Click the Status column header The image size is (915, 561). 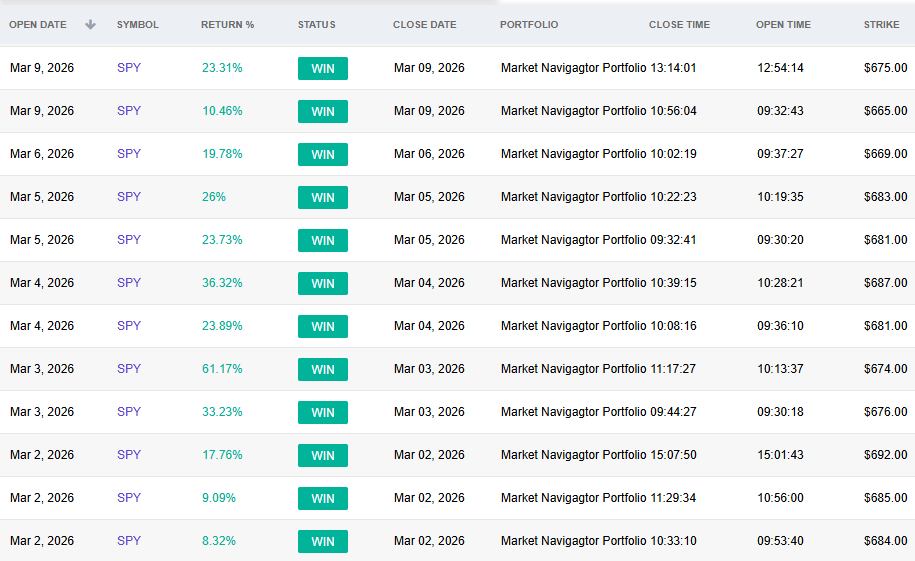(x=316, y=25)
